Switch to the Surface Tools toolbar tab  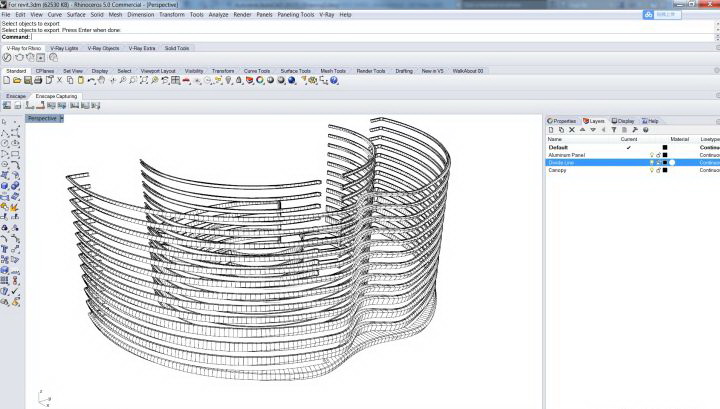click(x=295, y=71)
